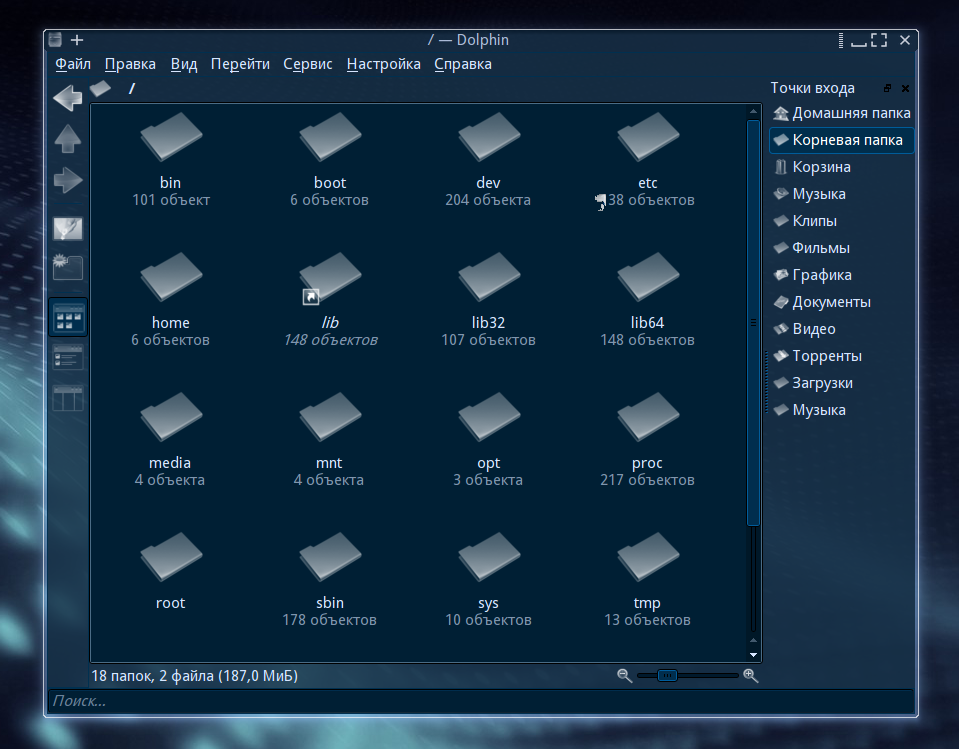Select the opt folder
The image size is (959, 749).
pos(488,440)
